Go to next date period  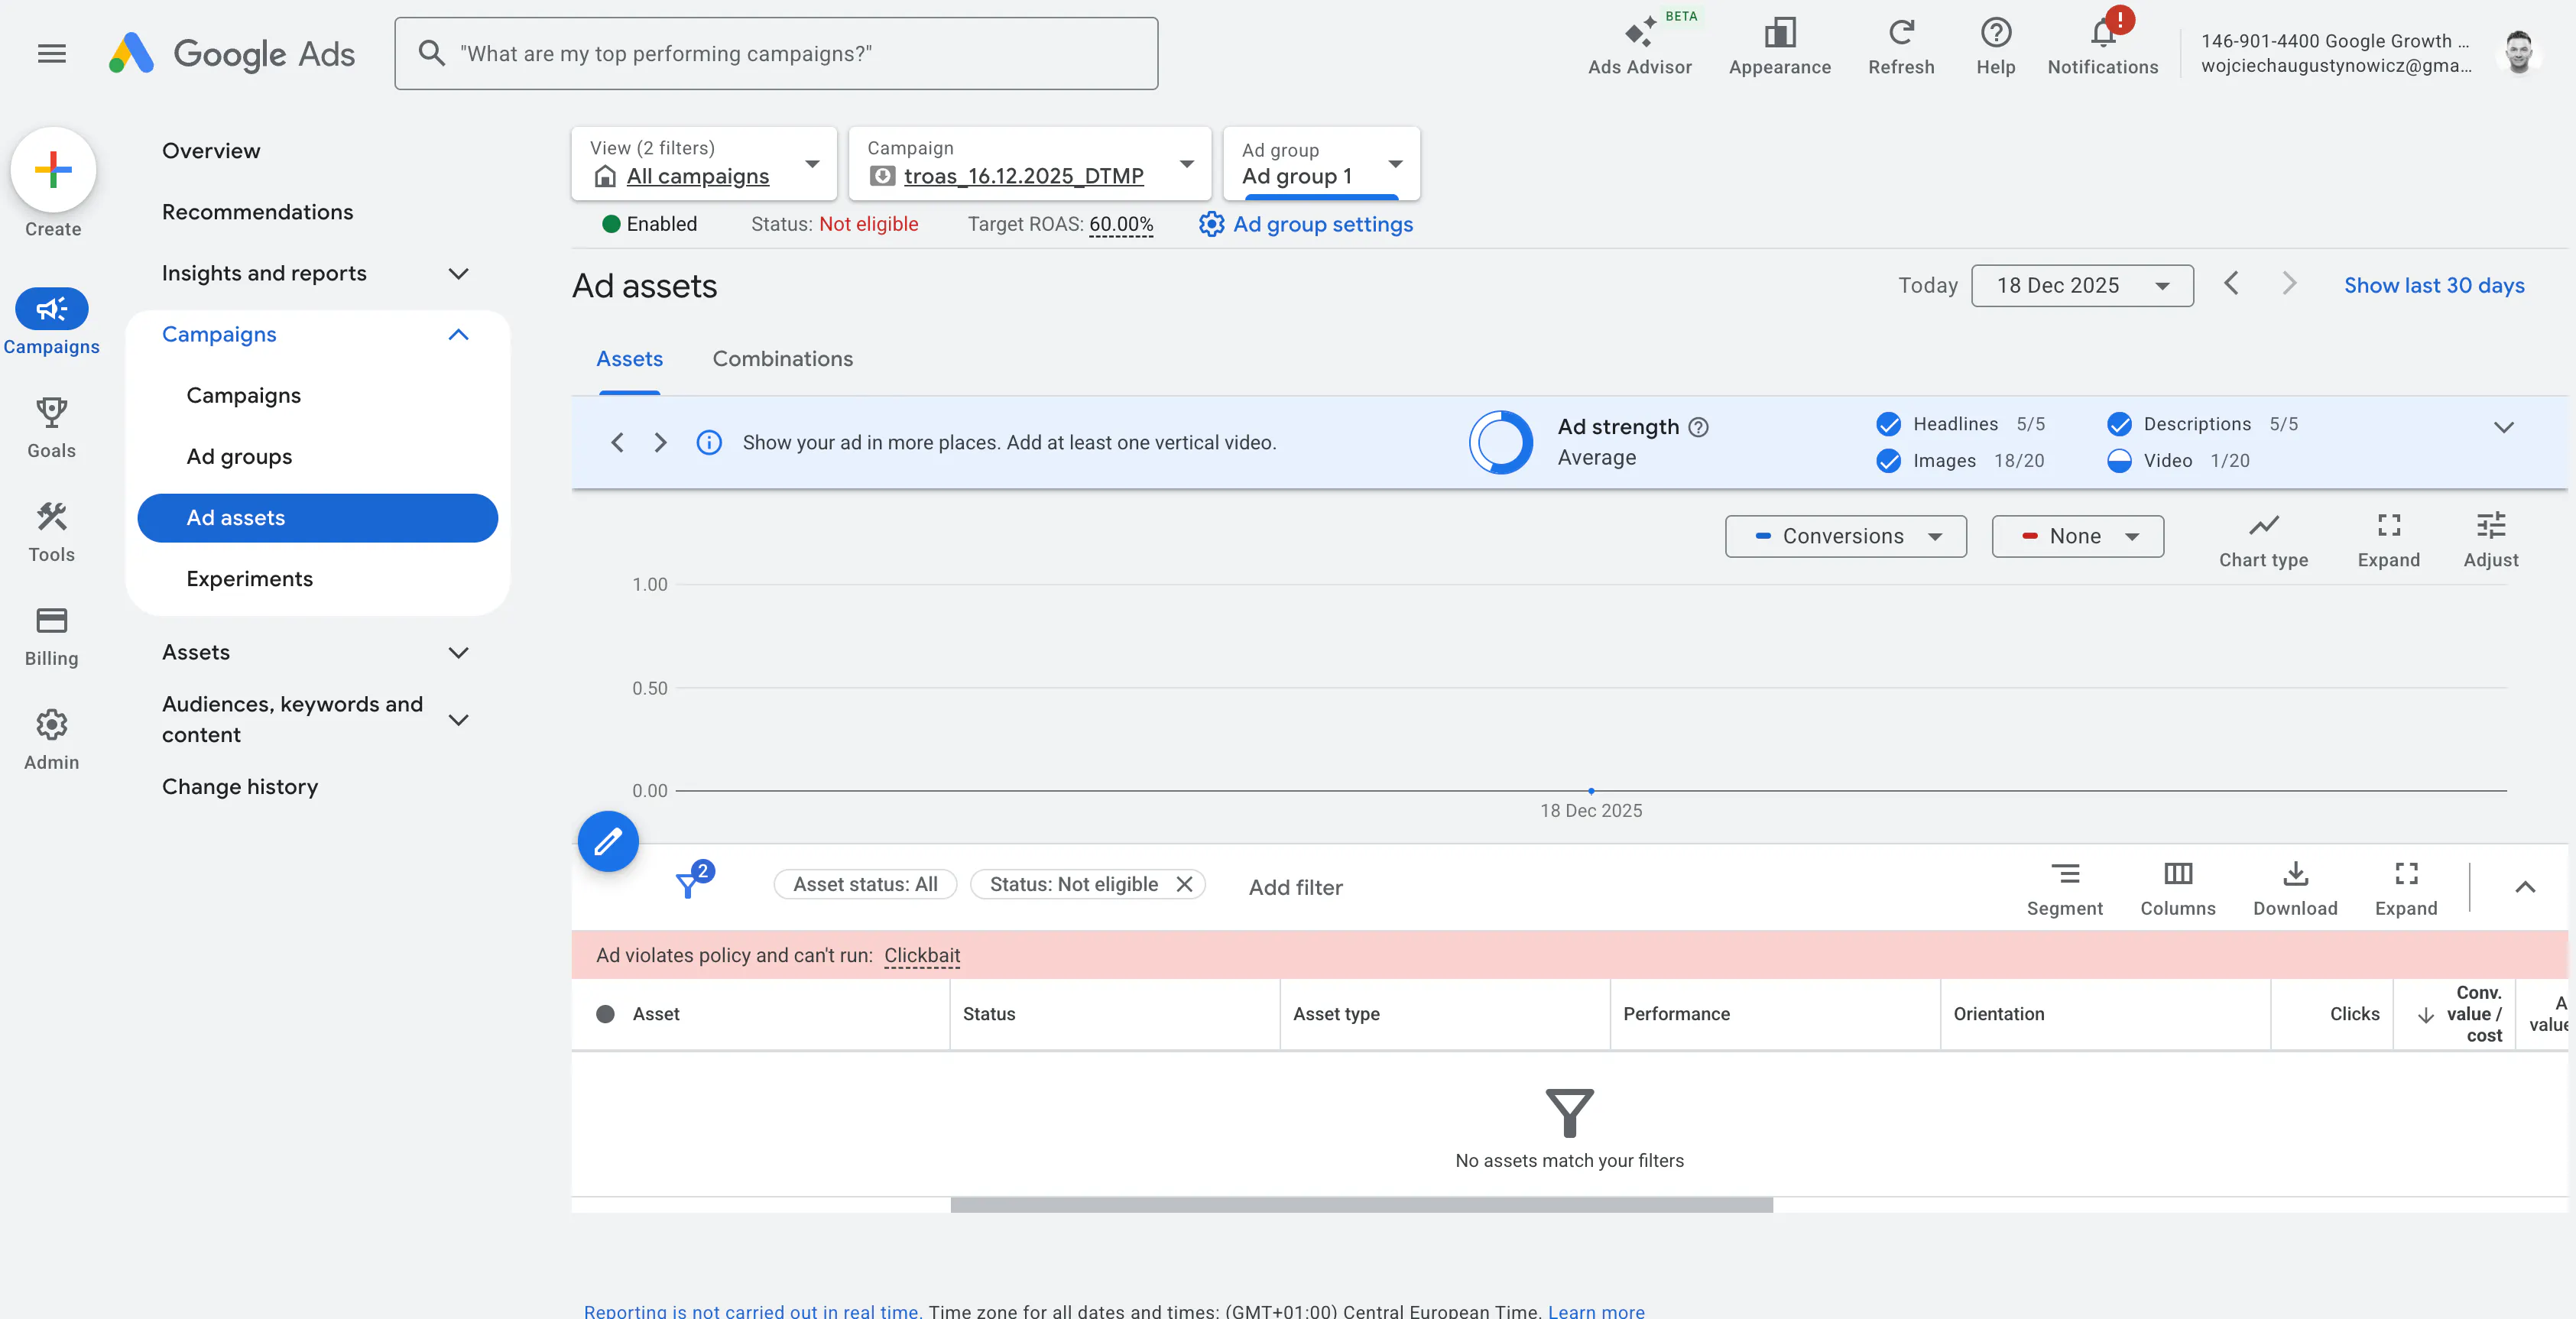point(2289,284)
